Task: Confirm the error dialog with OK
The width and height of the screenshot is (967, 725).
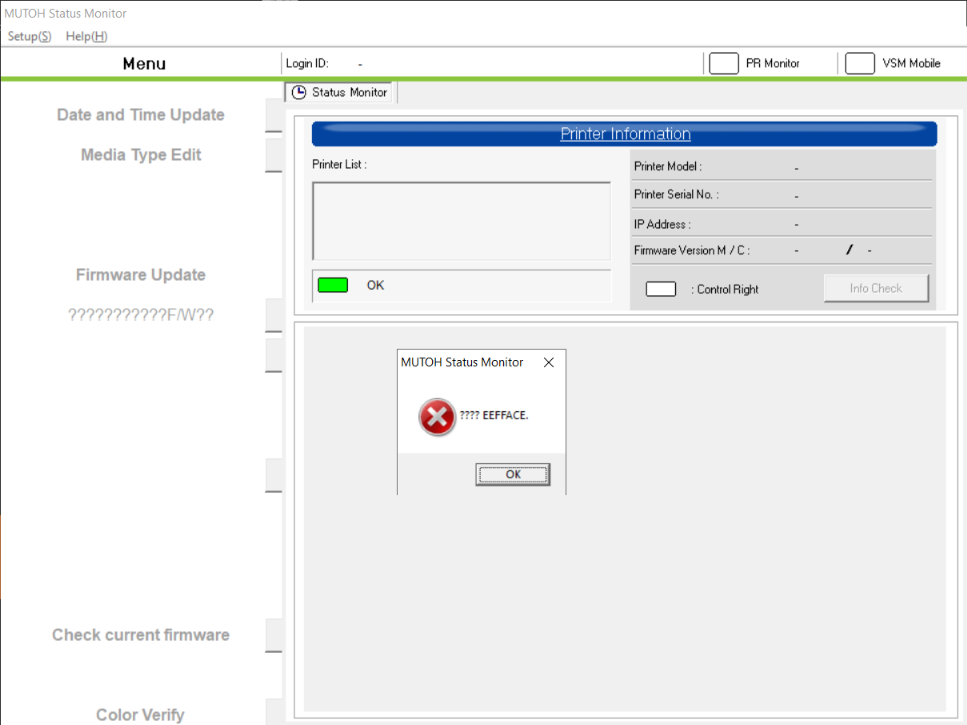Action: 512,474
